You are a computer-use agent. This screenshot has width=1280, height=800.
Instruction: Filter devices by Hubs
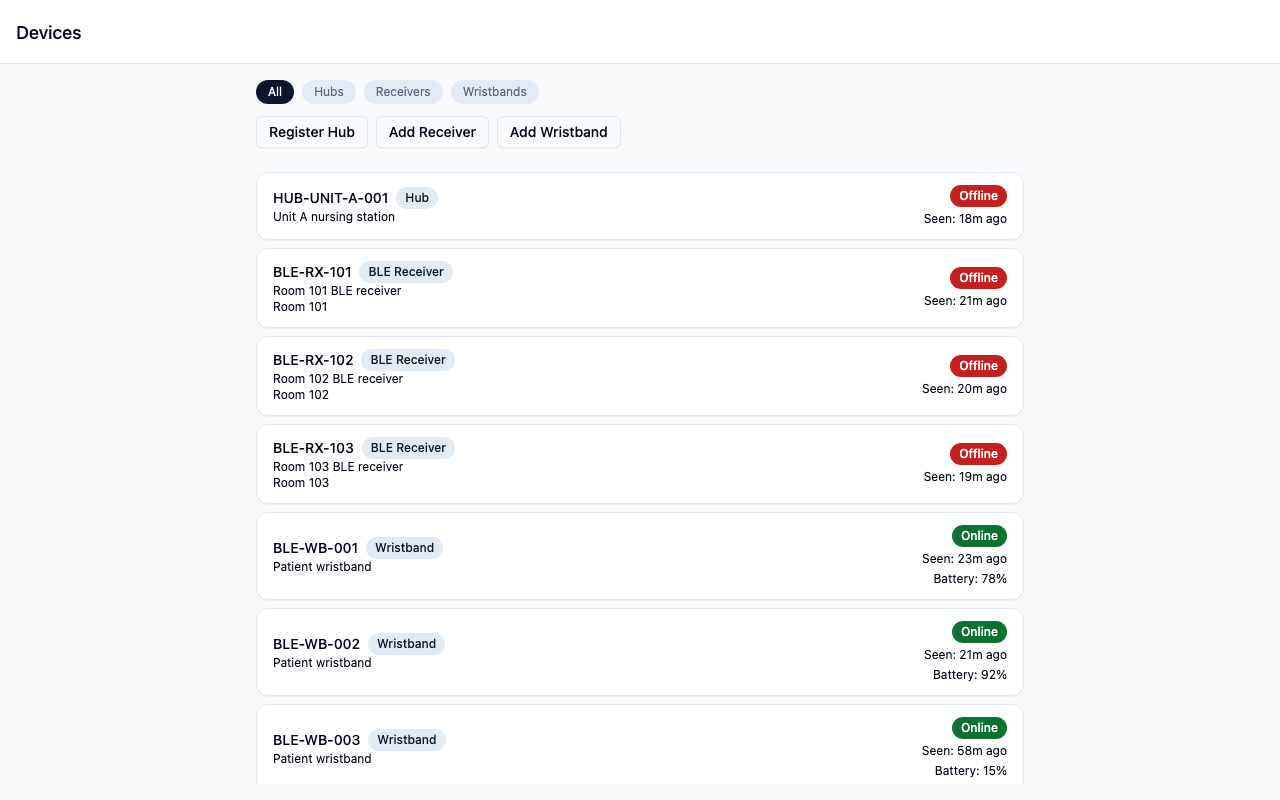pos(328,92)
